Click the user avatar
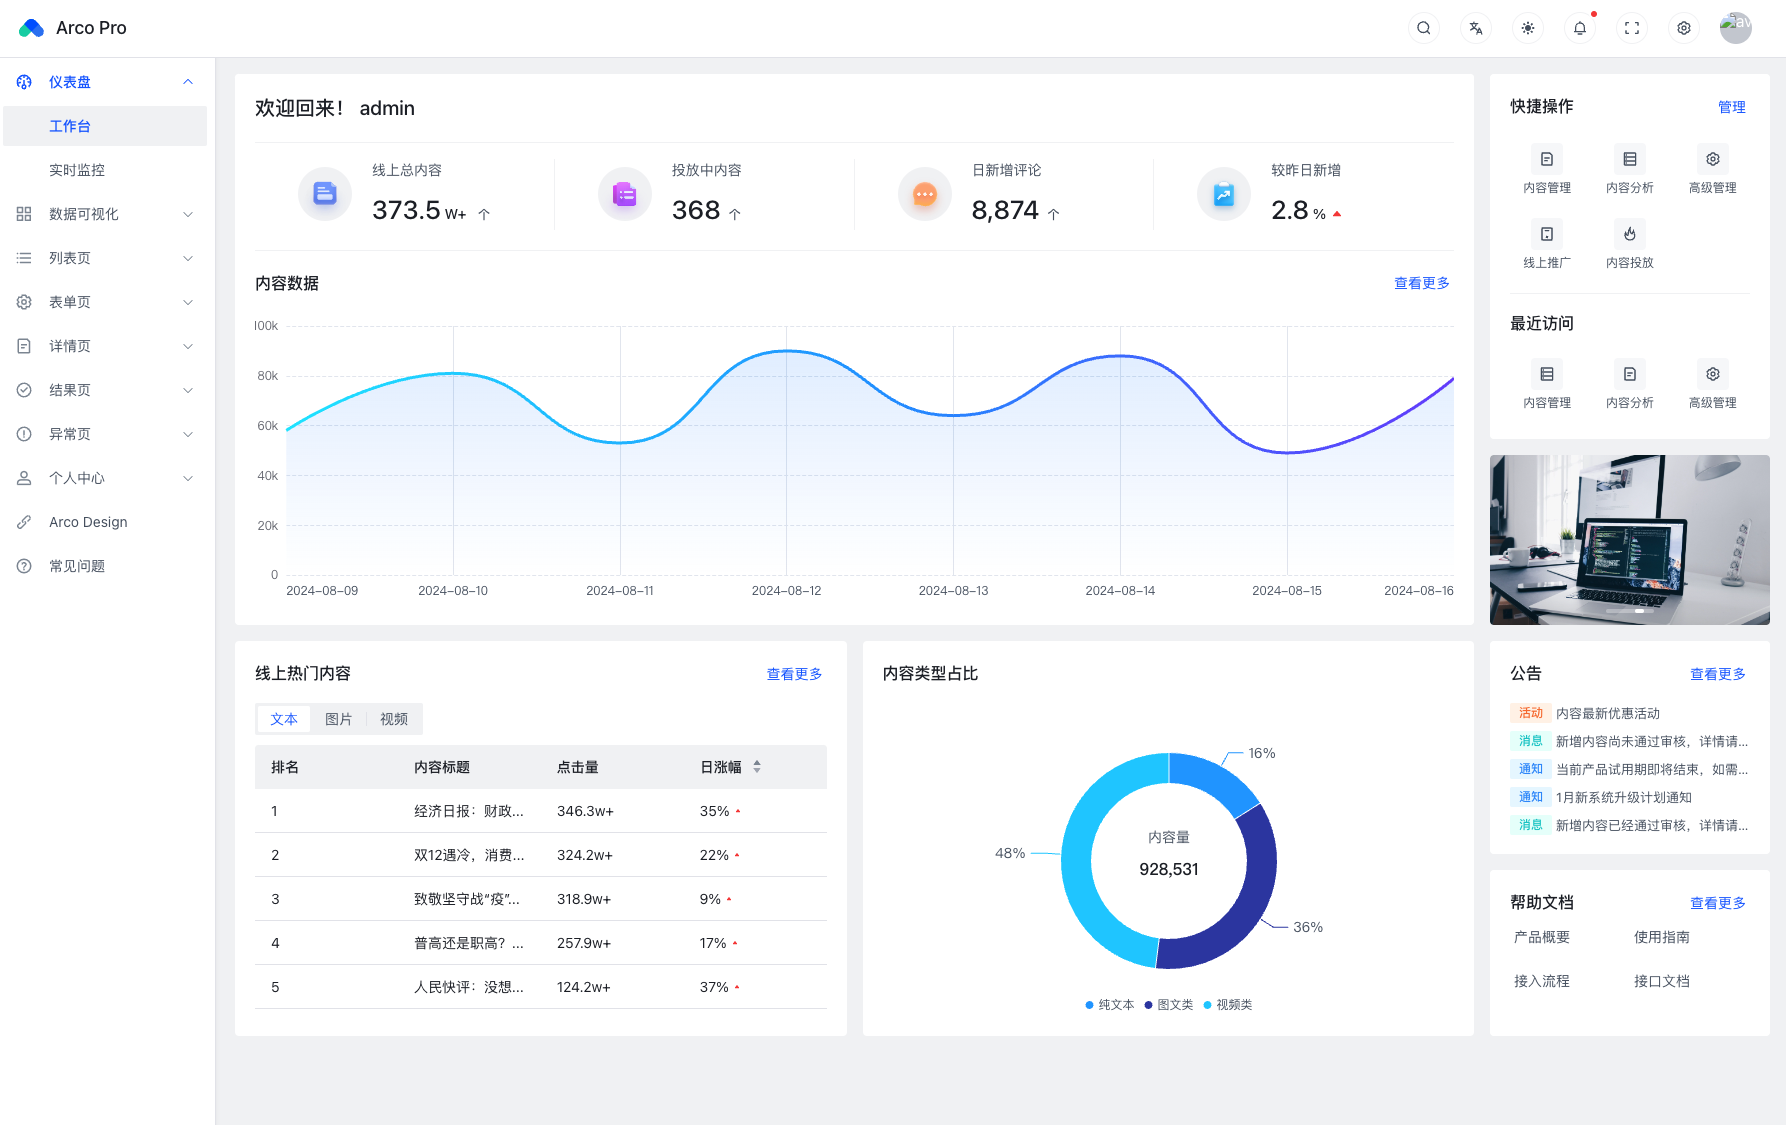Viewport: 1786px width, 1125px height. click(1736, 28)
